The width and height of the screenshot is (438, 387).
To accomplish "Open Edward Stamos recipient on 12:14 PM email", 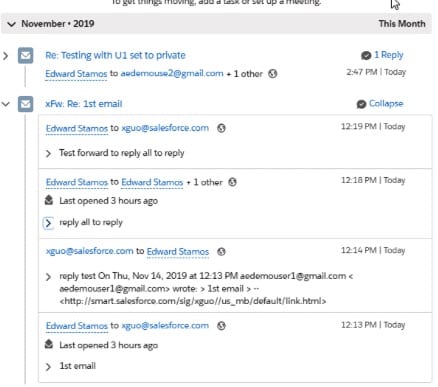I will pyautogui.click(x=178, y=252).
